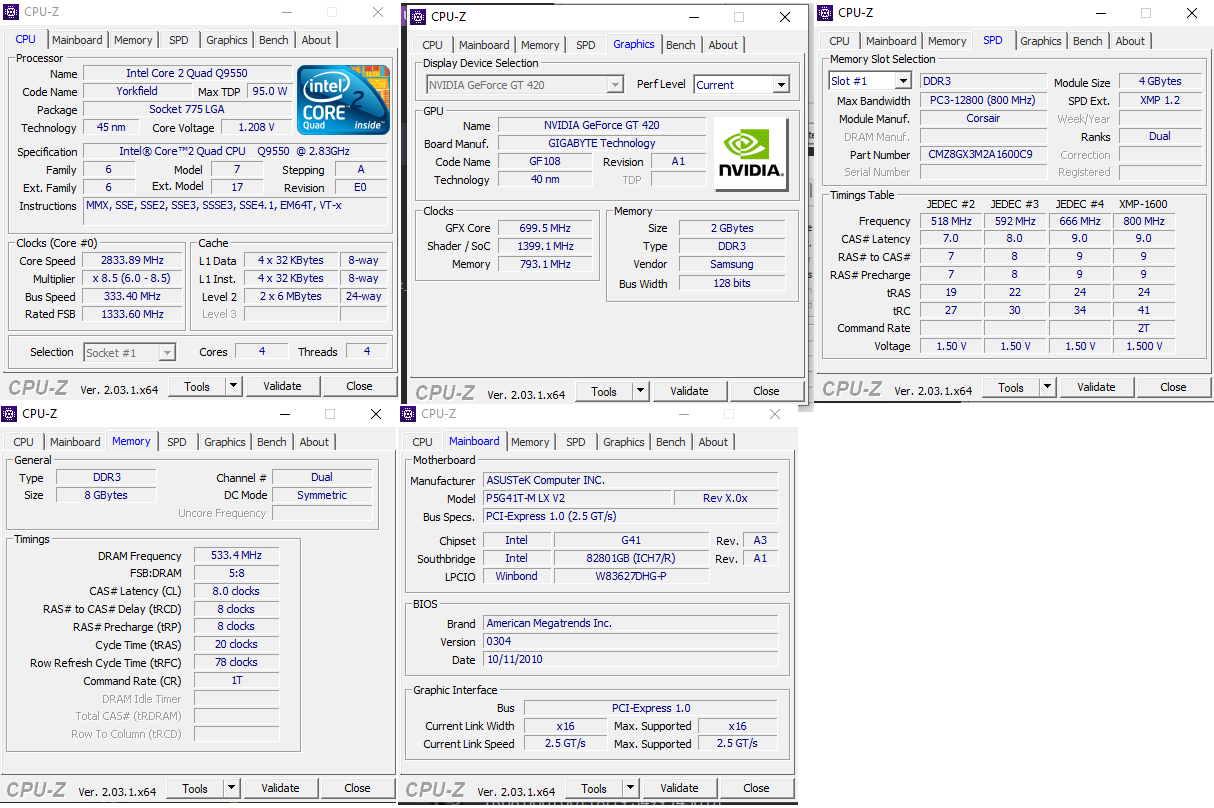Open Mainboard tab in the Graphics window
The width and height of the screenshot is (1214, 808).
point(484,45)
